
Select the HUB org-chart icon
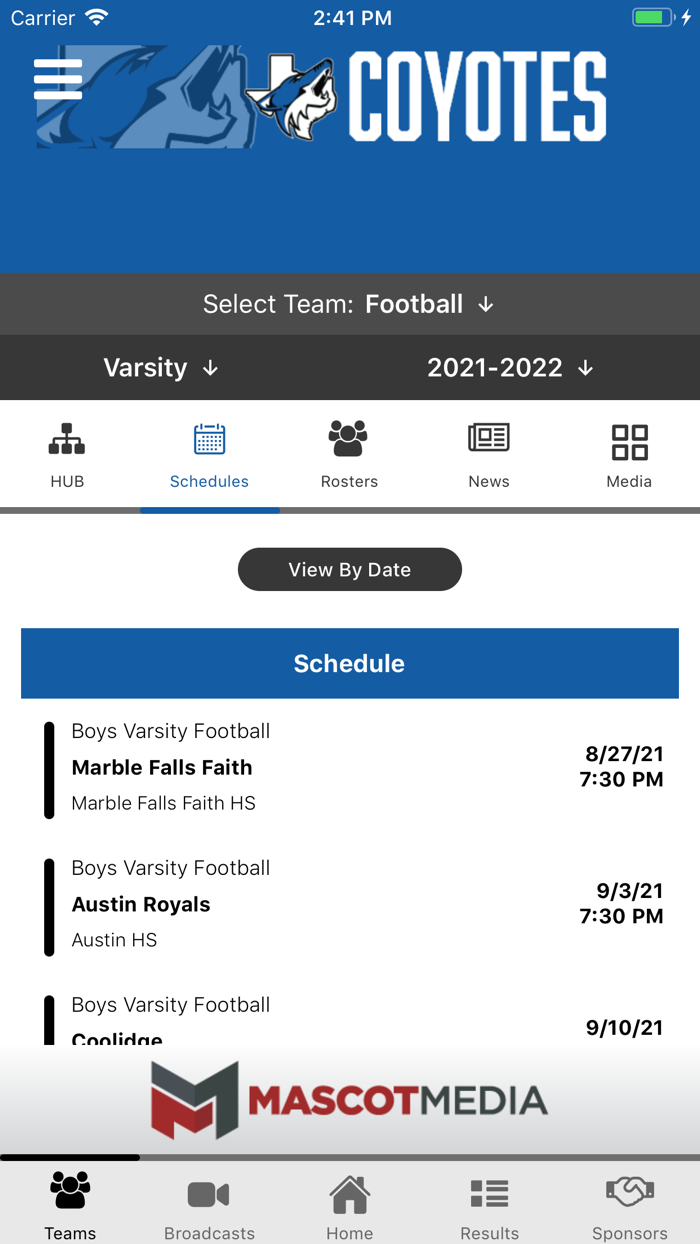[x=67, y=437]
